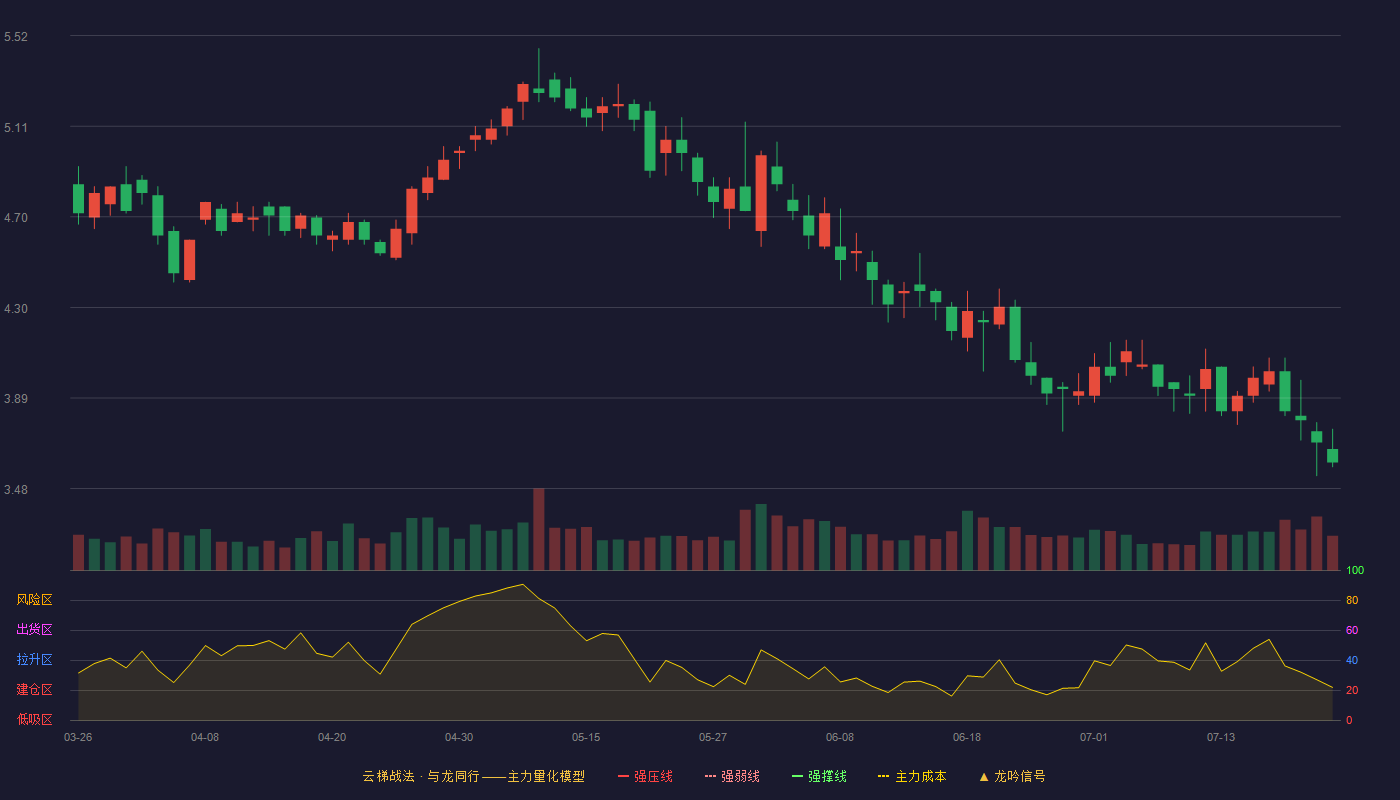Viewport: 1400px width, 800px height.
Task: Click the green dash icon beside 强撑线
Action: 798,776
